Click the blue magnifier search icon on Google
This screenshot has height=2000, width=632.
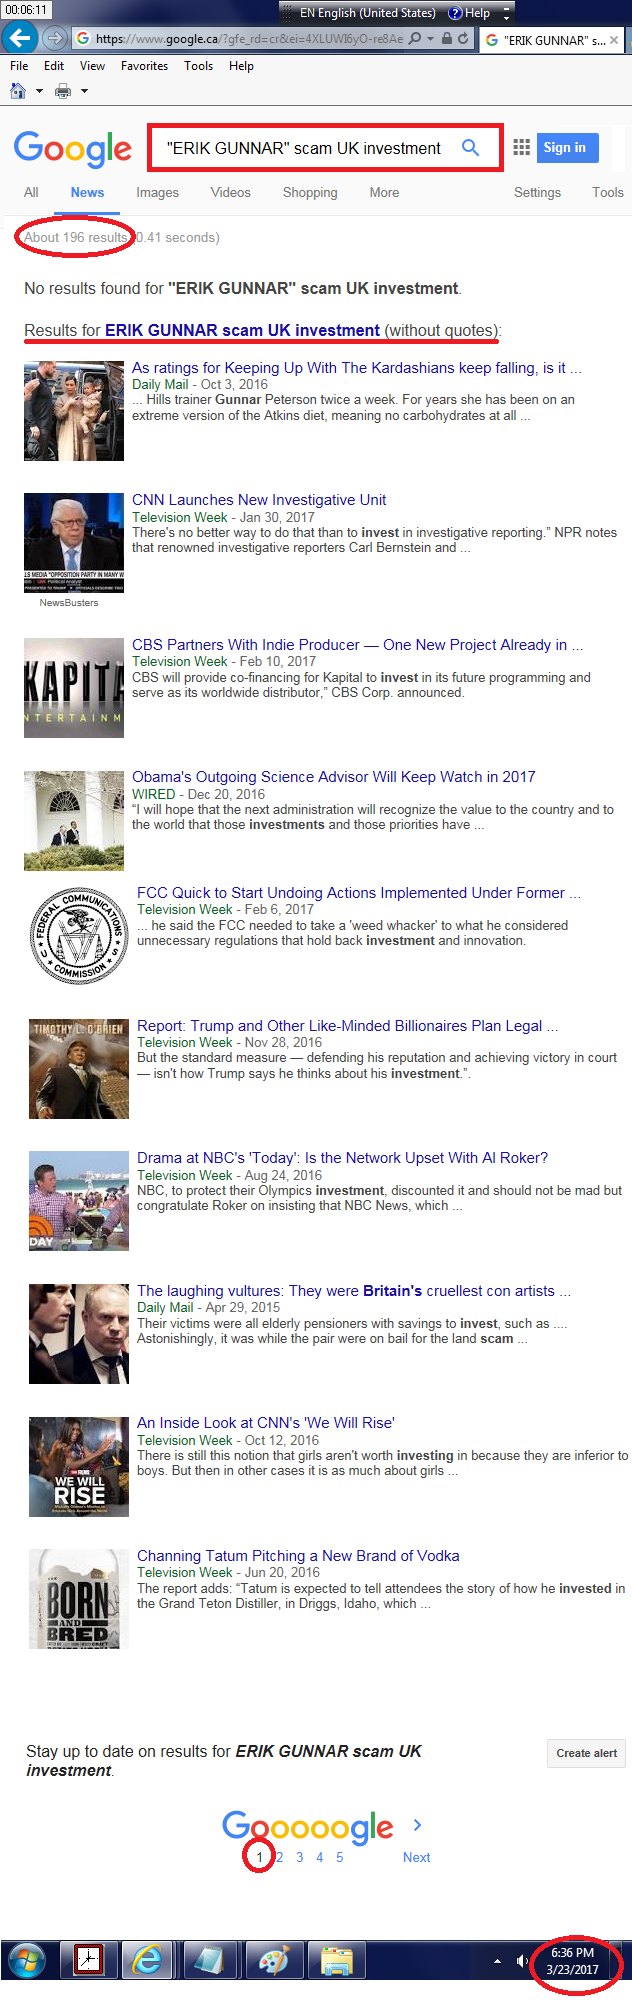pyautogui.click(x=470, y=148)
